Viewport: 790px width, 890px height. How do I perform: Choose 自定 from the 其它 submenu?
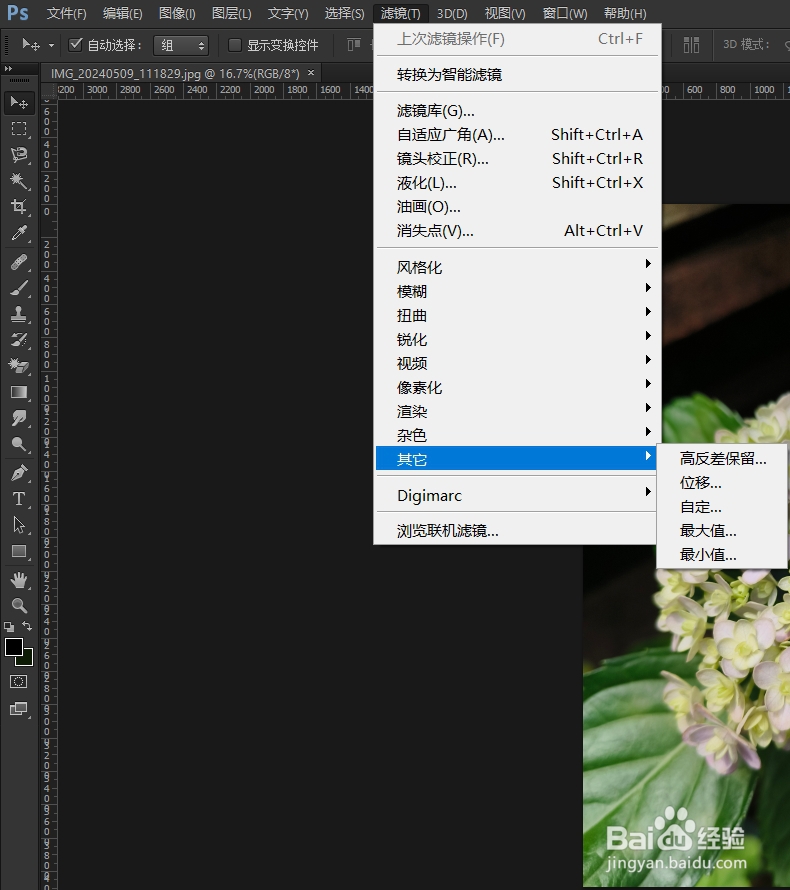click(x=722, y=507)
